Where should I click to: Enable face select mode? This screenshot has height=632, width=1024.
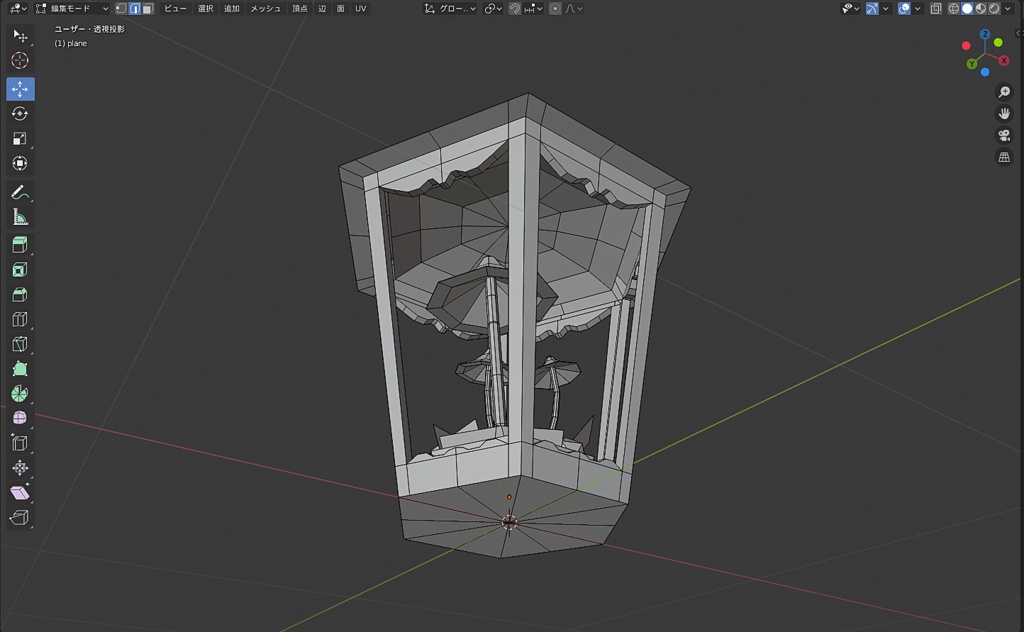click(x=148, y=8)
